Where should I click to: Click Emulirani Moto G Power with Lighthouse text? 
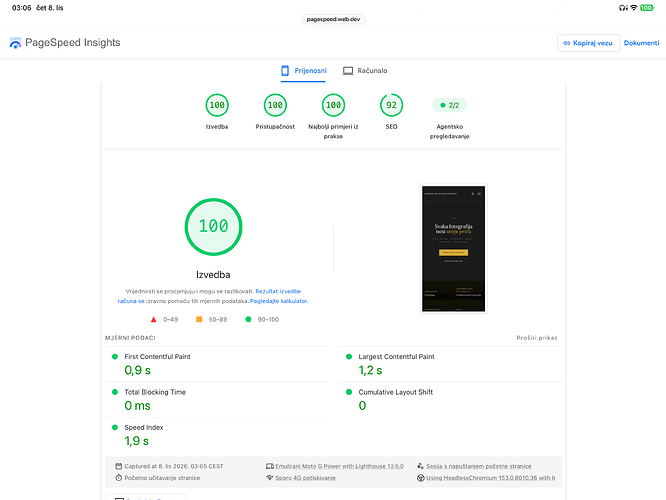[339, 466]
